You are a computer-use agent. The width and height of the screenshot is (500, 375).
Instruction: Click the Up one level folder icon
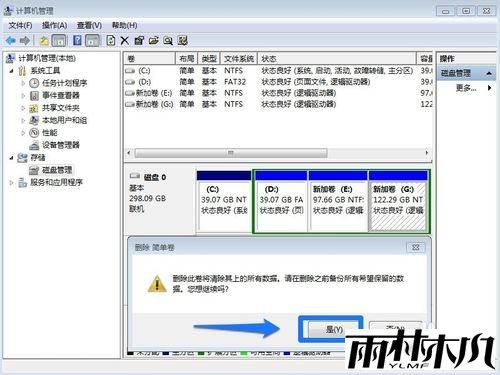point(44,41)
